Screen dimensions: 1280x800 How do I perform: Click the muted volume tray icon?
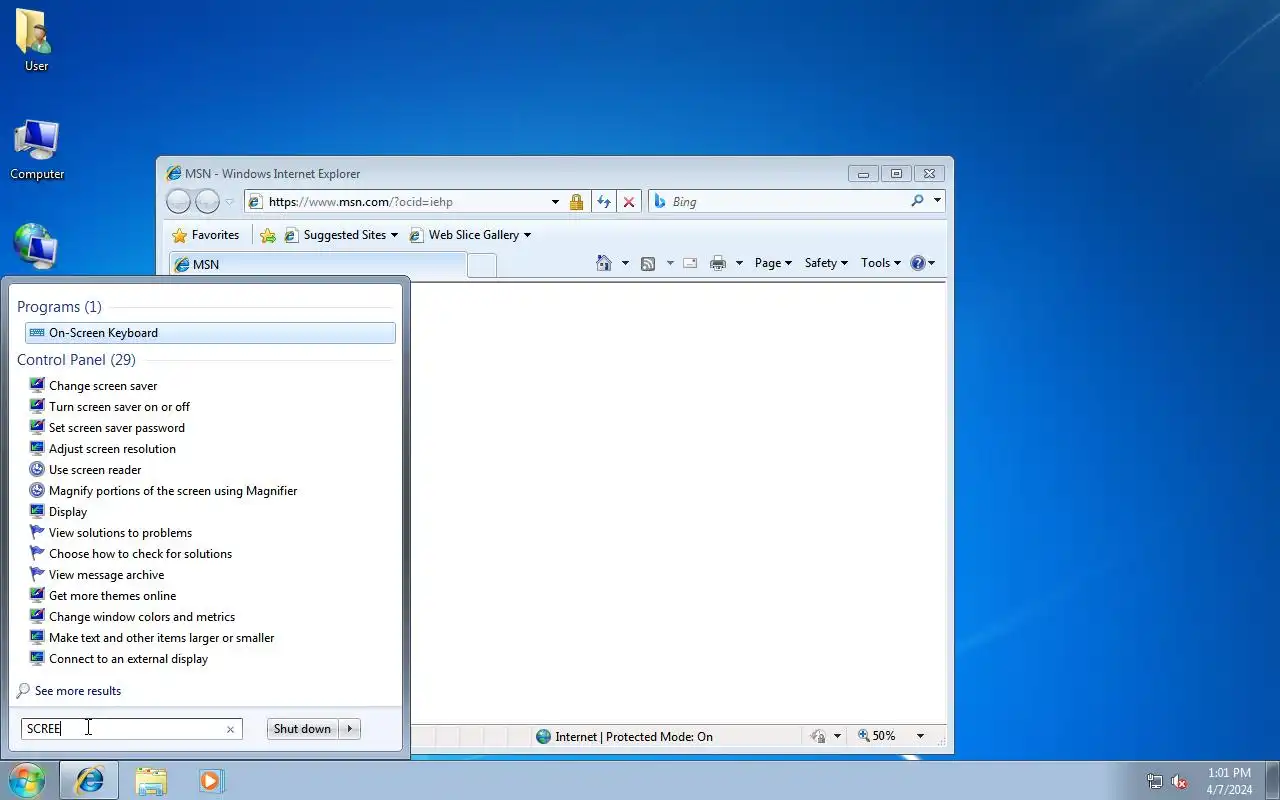click(x=1180, y=781)
